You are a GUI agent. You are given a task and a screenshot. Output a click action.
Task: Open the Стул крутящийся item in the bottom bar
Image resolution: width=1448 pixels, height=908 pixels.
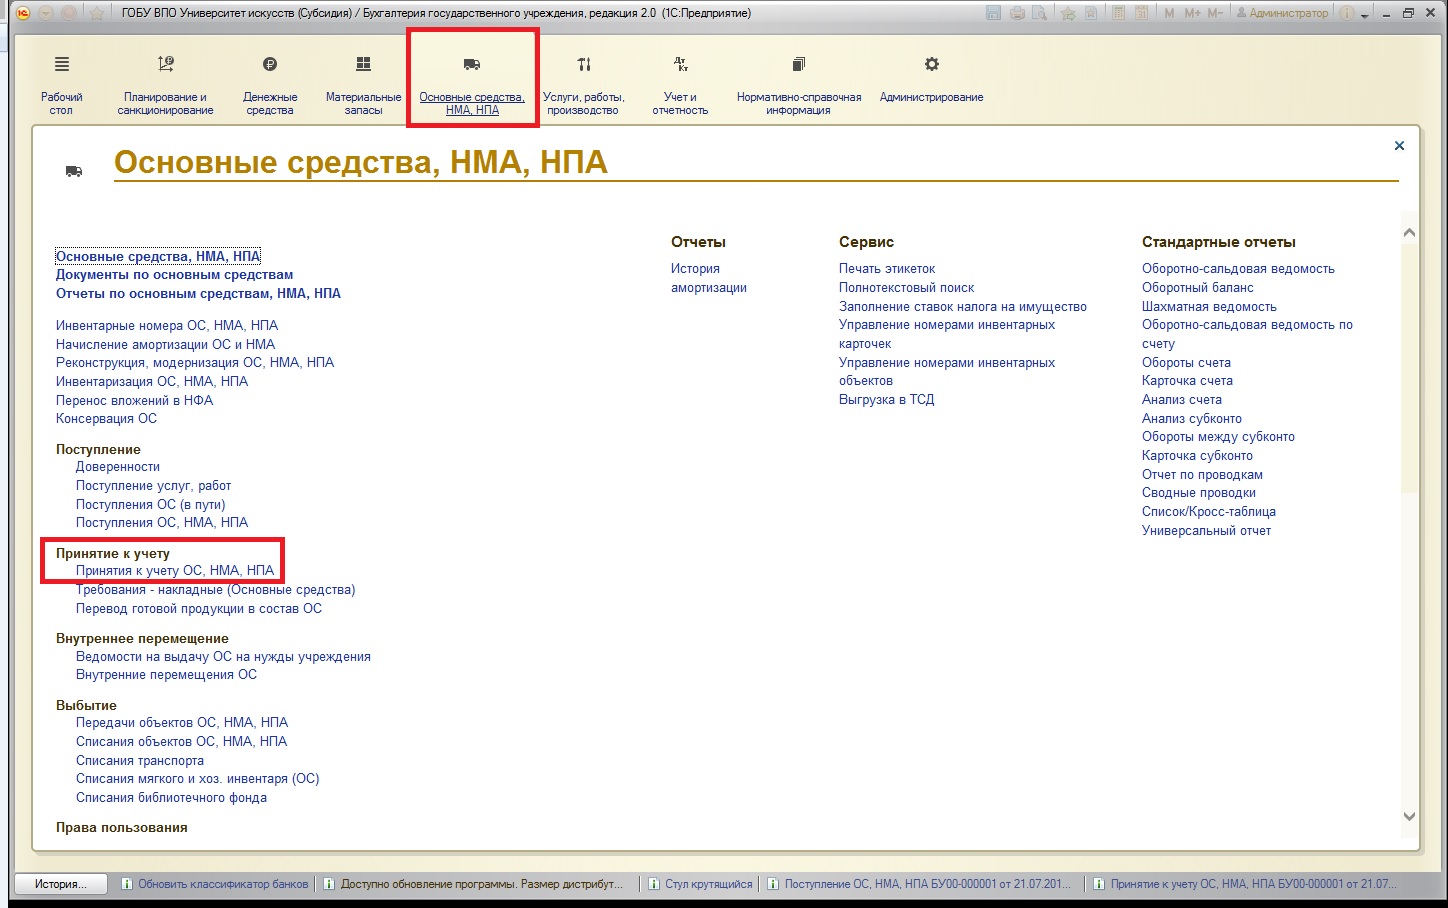(708, 884)
